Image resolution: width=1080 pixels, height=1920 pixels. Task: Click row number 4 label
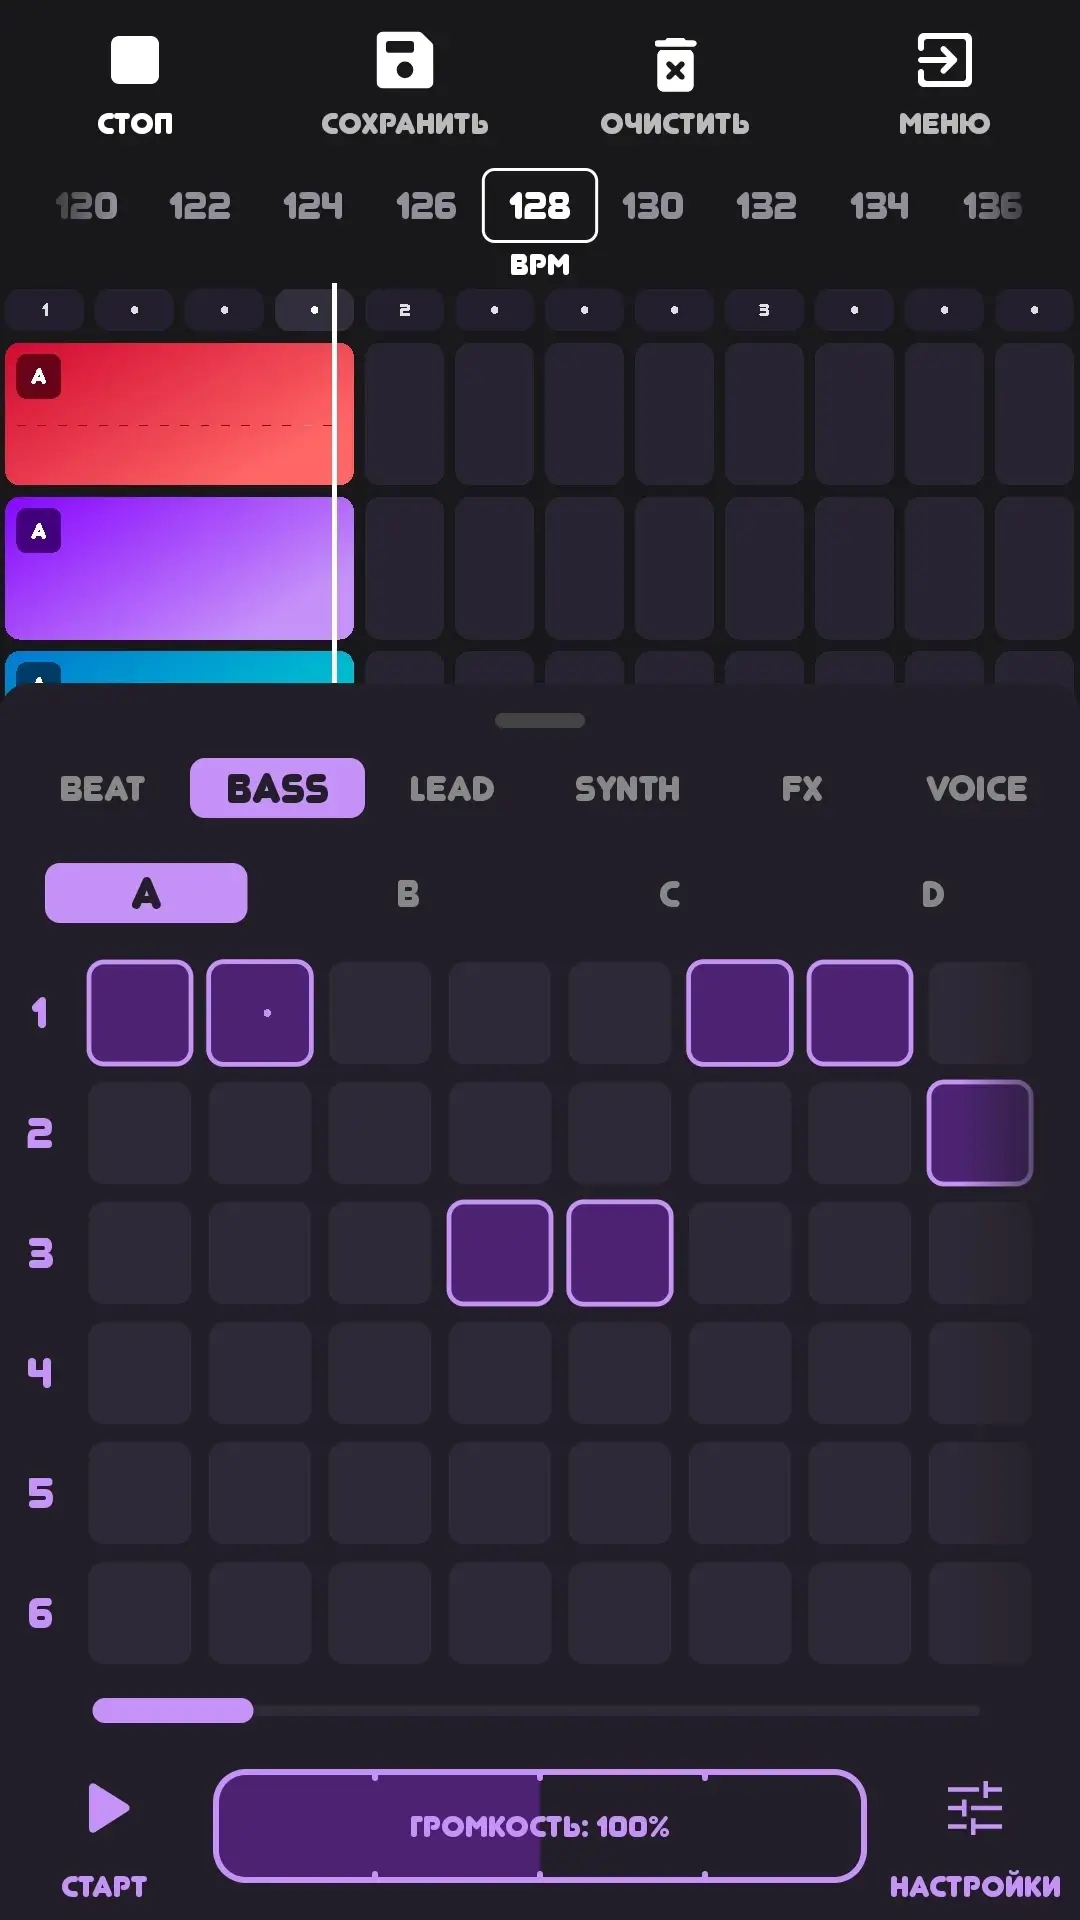40,1373
